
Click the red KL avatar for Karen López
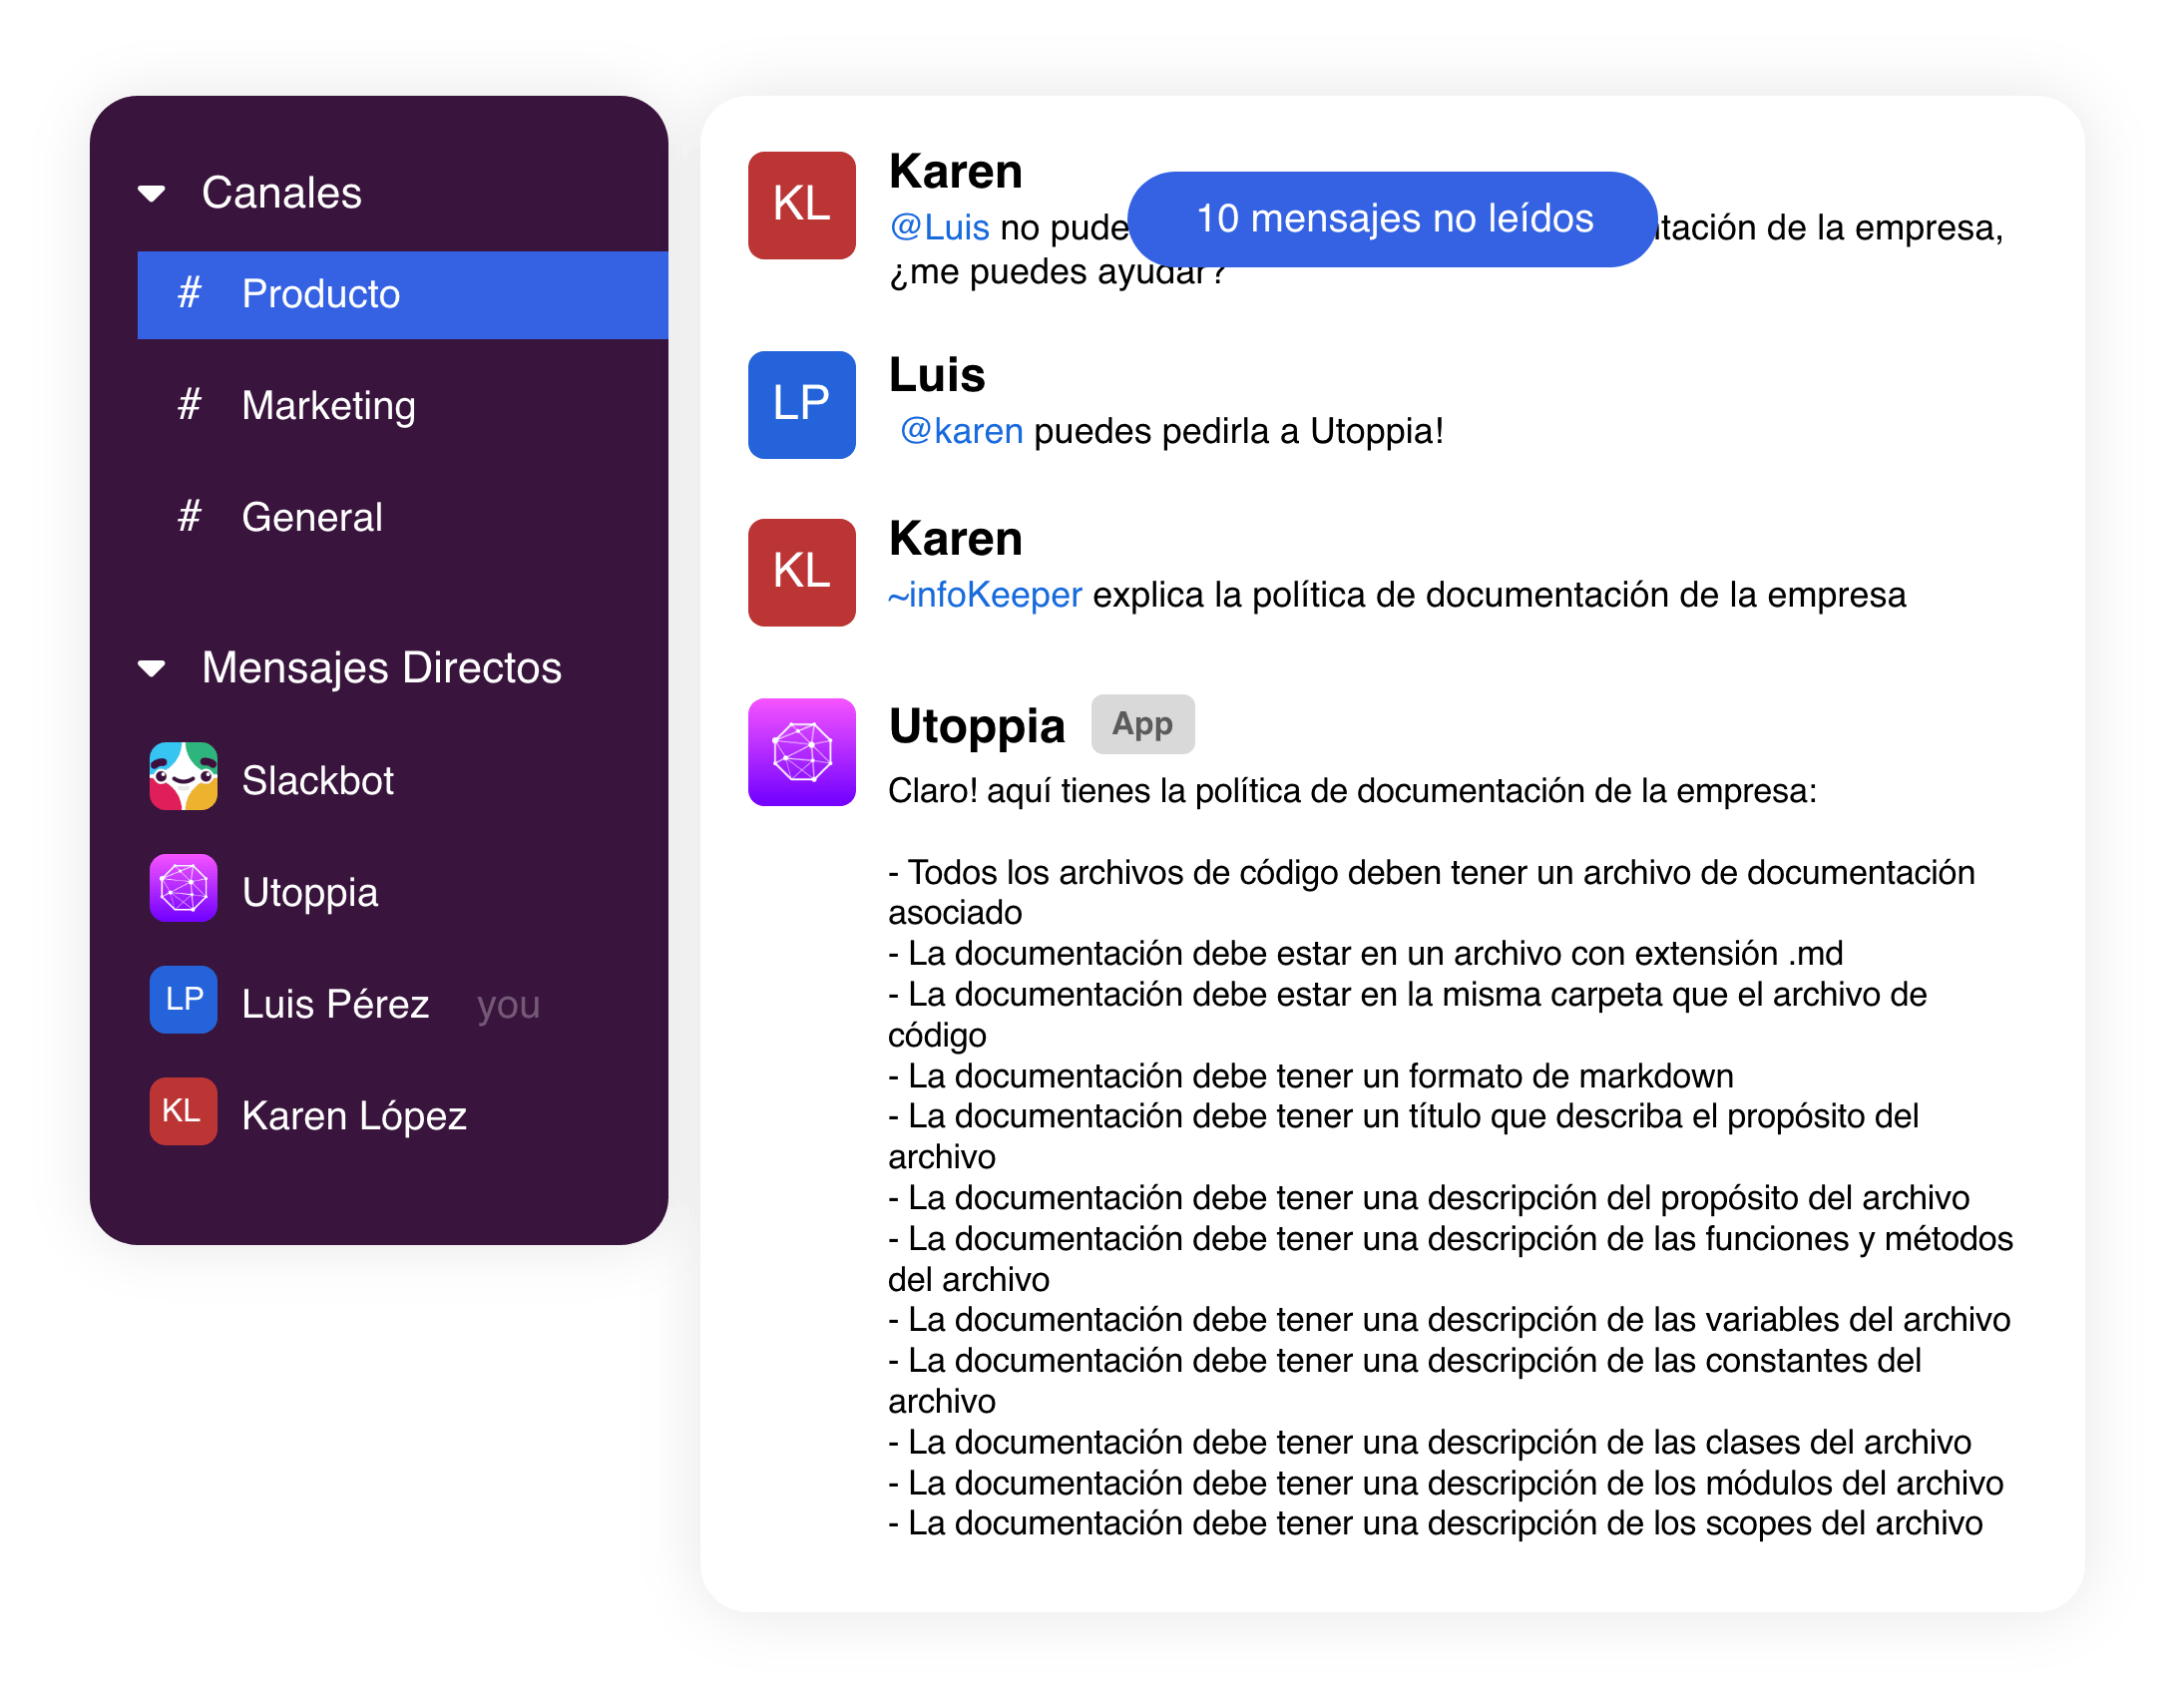tap(183, 1111)
